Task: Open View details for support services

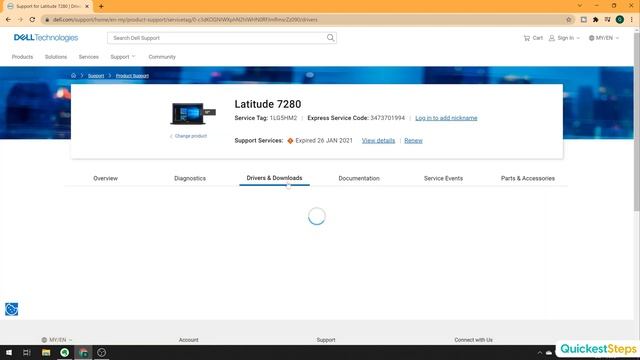Action: pos(378,140)
